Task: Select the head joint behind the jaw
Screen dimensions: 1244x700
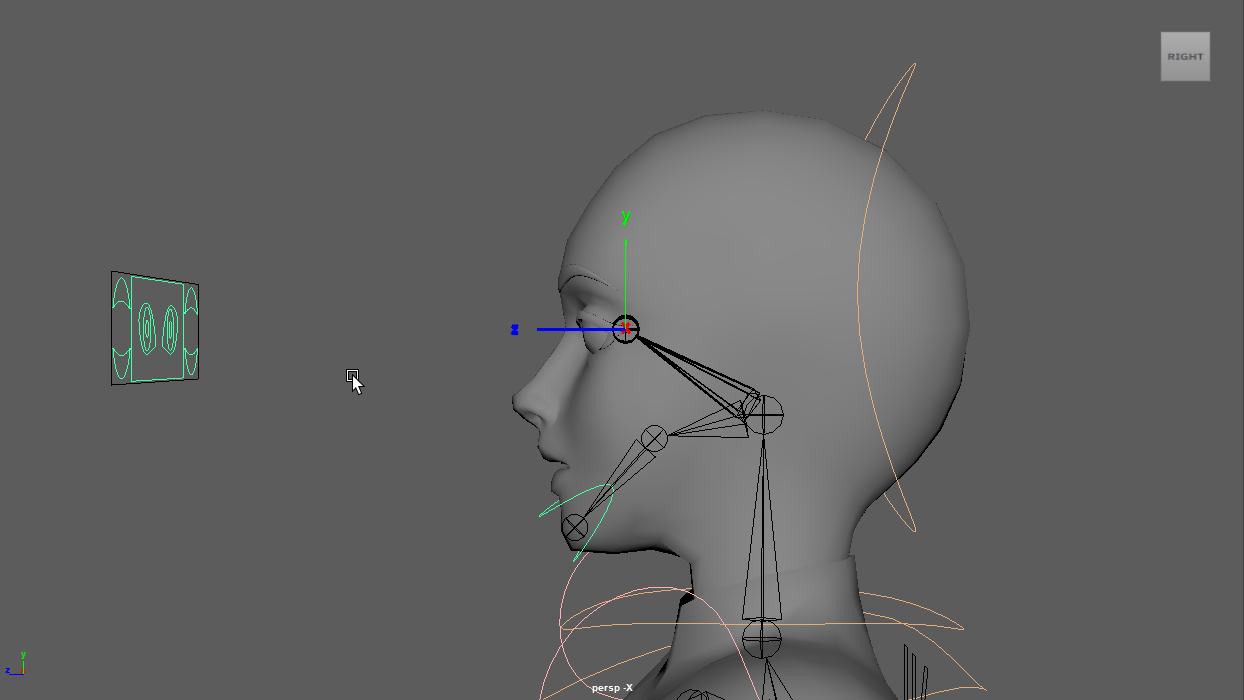Action: 765,414
